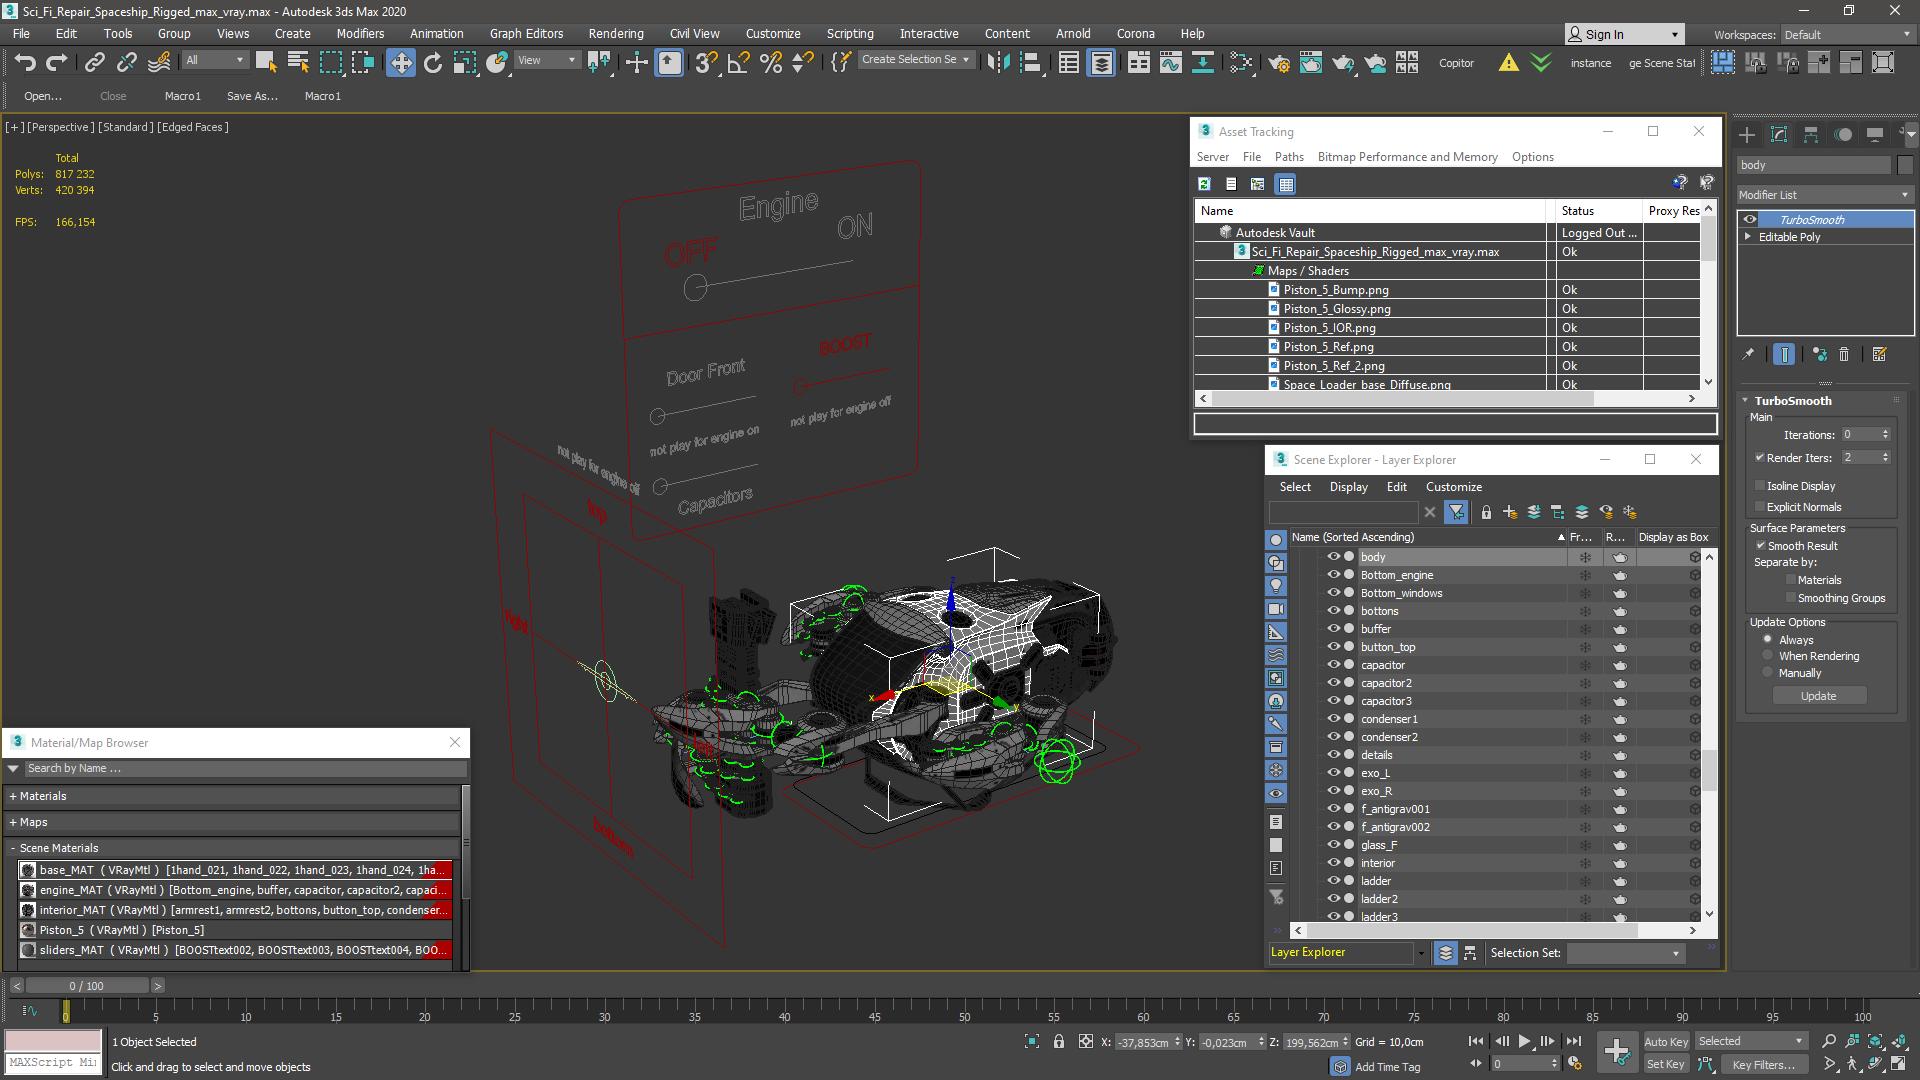1920x1080 pixels.
Task: Toggle the Render Iters checkbox
Action: click(1760, 458)
